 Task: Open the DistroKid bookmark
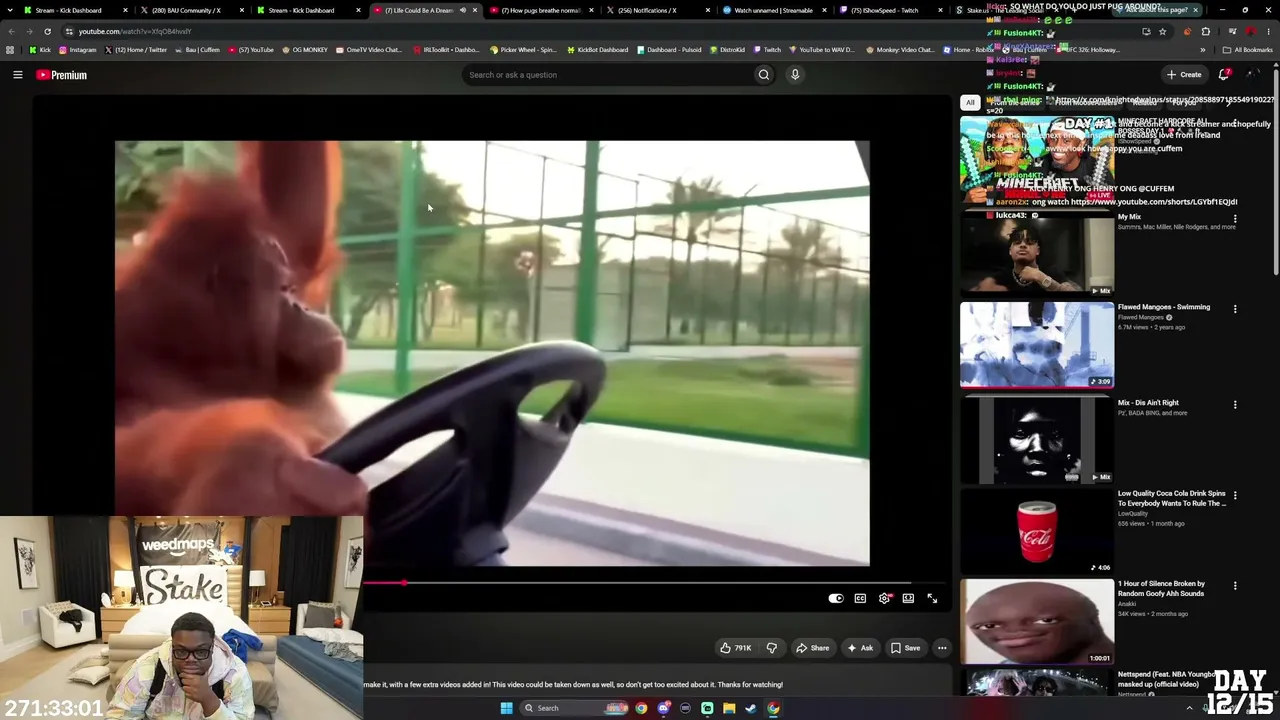(x=726, y=50)
